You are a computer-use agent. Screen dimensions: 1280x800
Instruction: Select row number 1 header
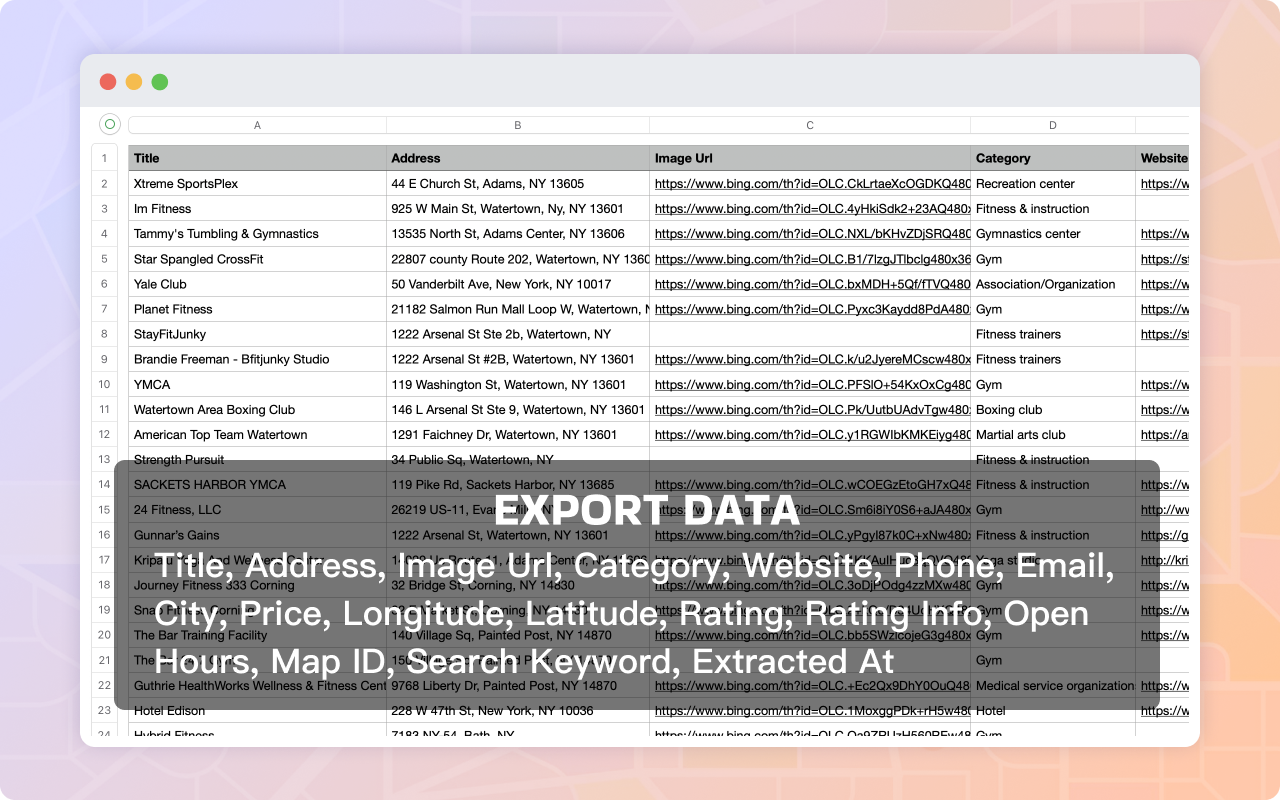pos(104,158)
